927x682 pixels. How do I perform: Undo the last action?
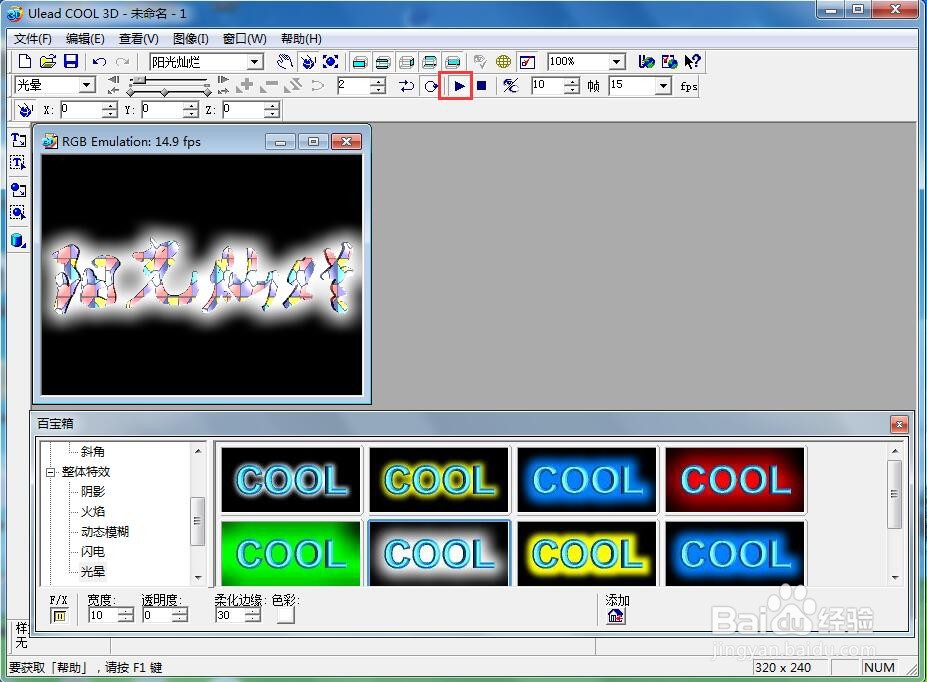click(99, 61)
